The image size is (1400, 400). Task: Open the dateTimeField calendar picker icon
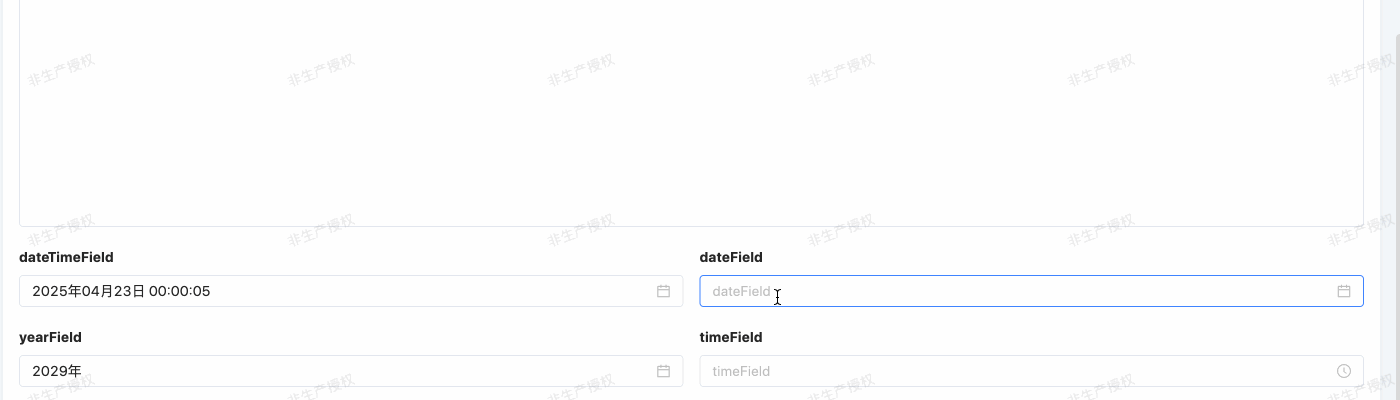[x=663, y=291]
